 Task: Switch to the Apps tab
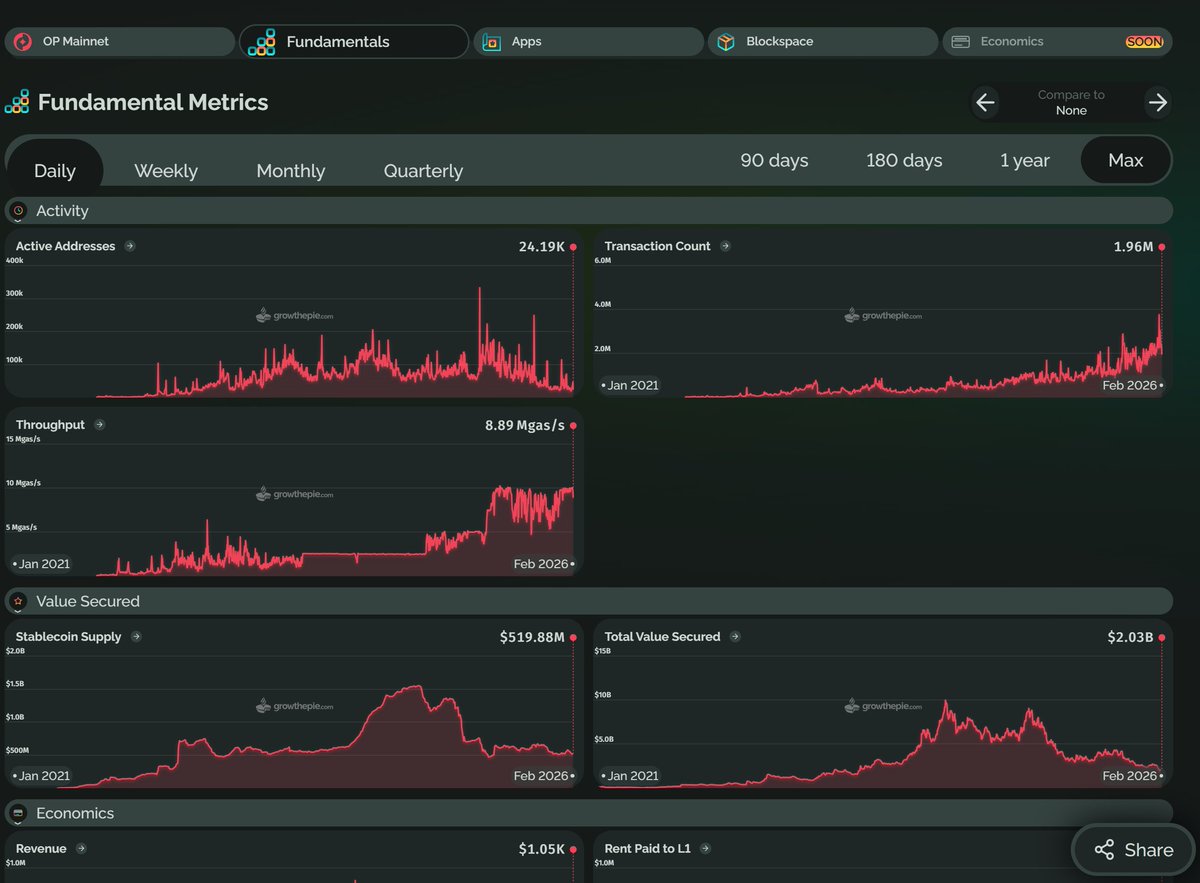pyautogui.click(x=588, y=42)
